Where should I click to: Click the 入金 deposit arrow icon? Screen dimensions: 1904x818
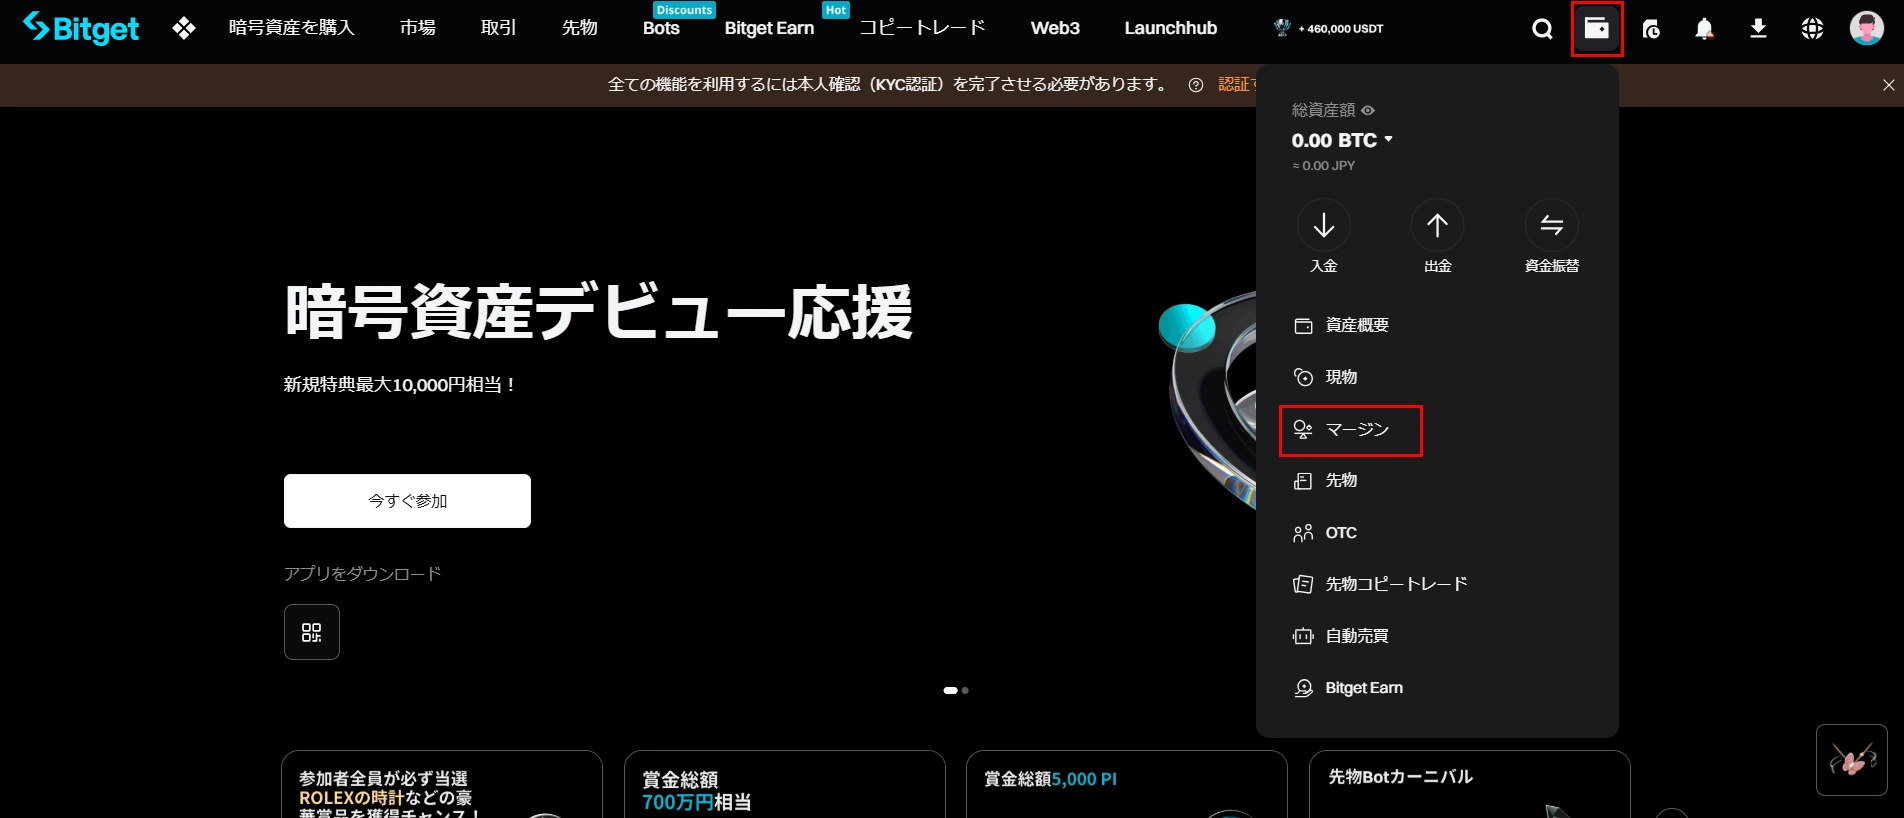point(1323,226)
